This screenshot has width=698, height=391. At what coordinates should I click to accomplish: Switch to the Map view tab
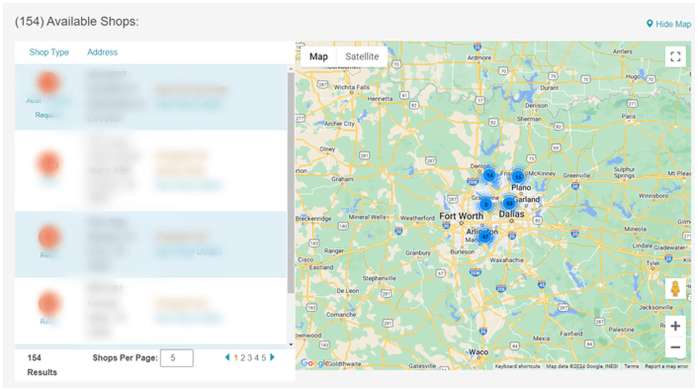[x=318, y=57]
